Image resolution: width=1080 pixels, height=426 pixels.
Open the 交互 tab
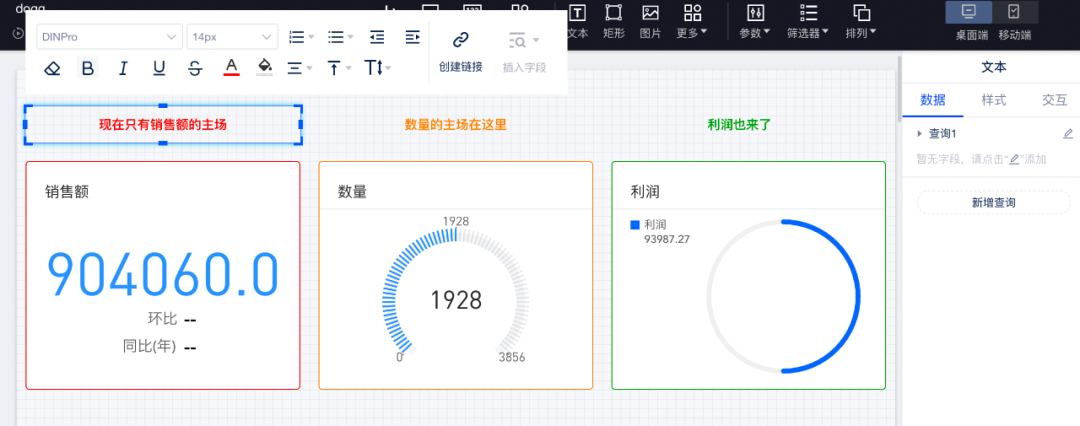(1054, 100)
